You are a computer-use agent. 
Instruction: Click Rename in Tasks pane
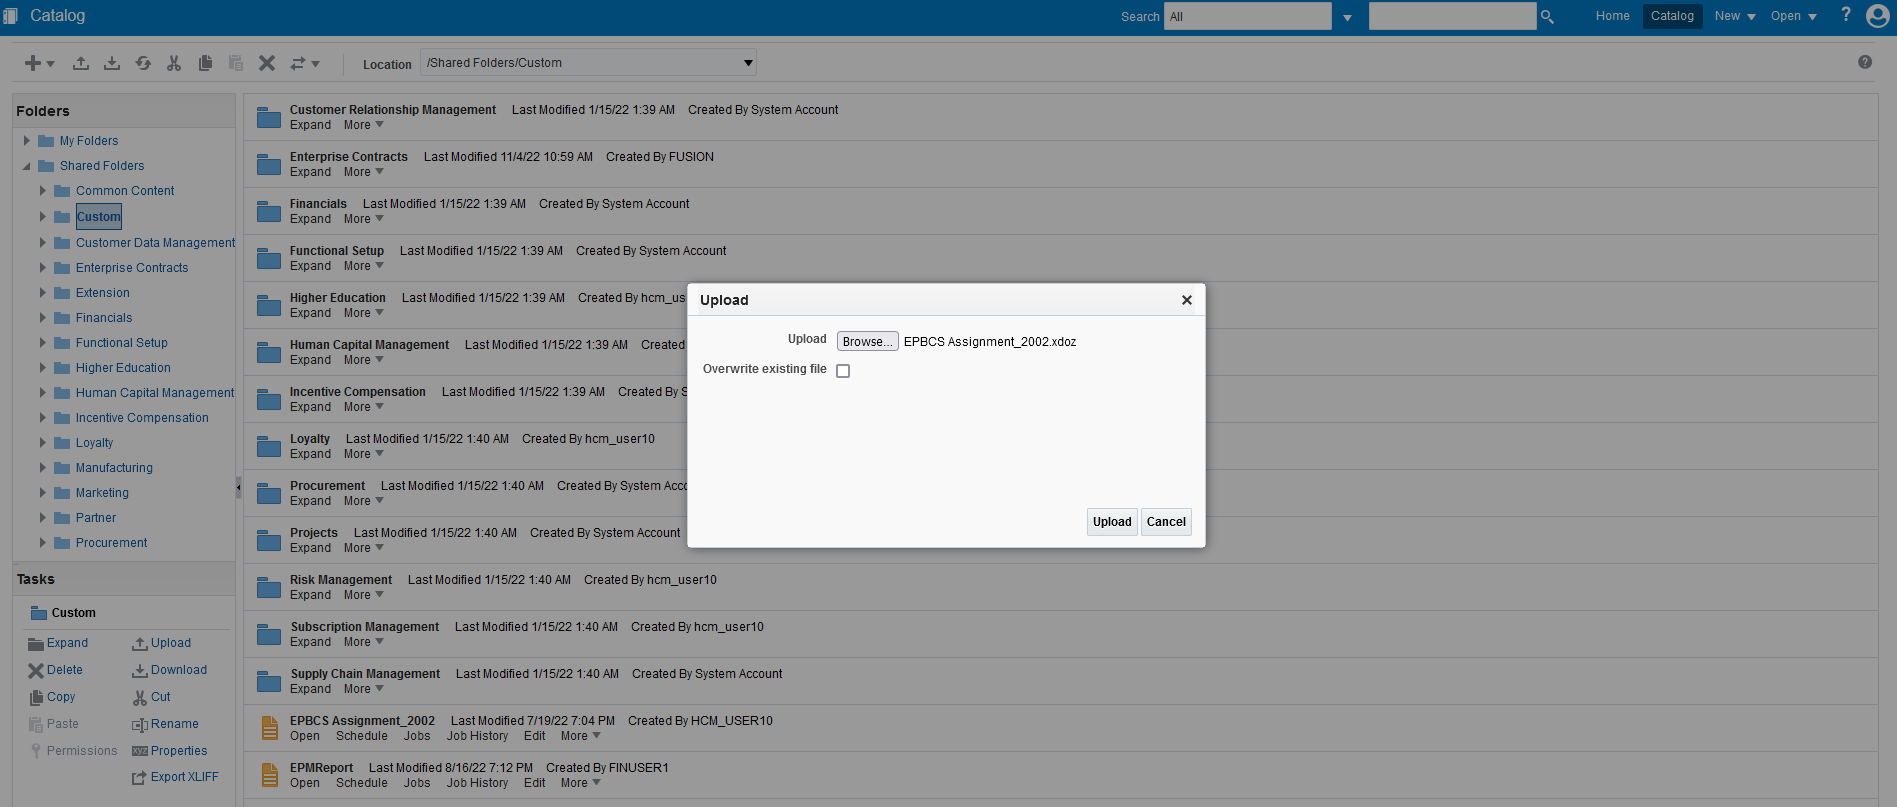(x=175, y=724)
